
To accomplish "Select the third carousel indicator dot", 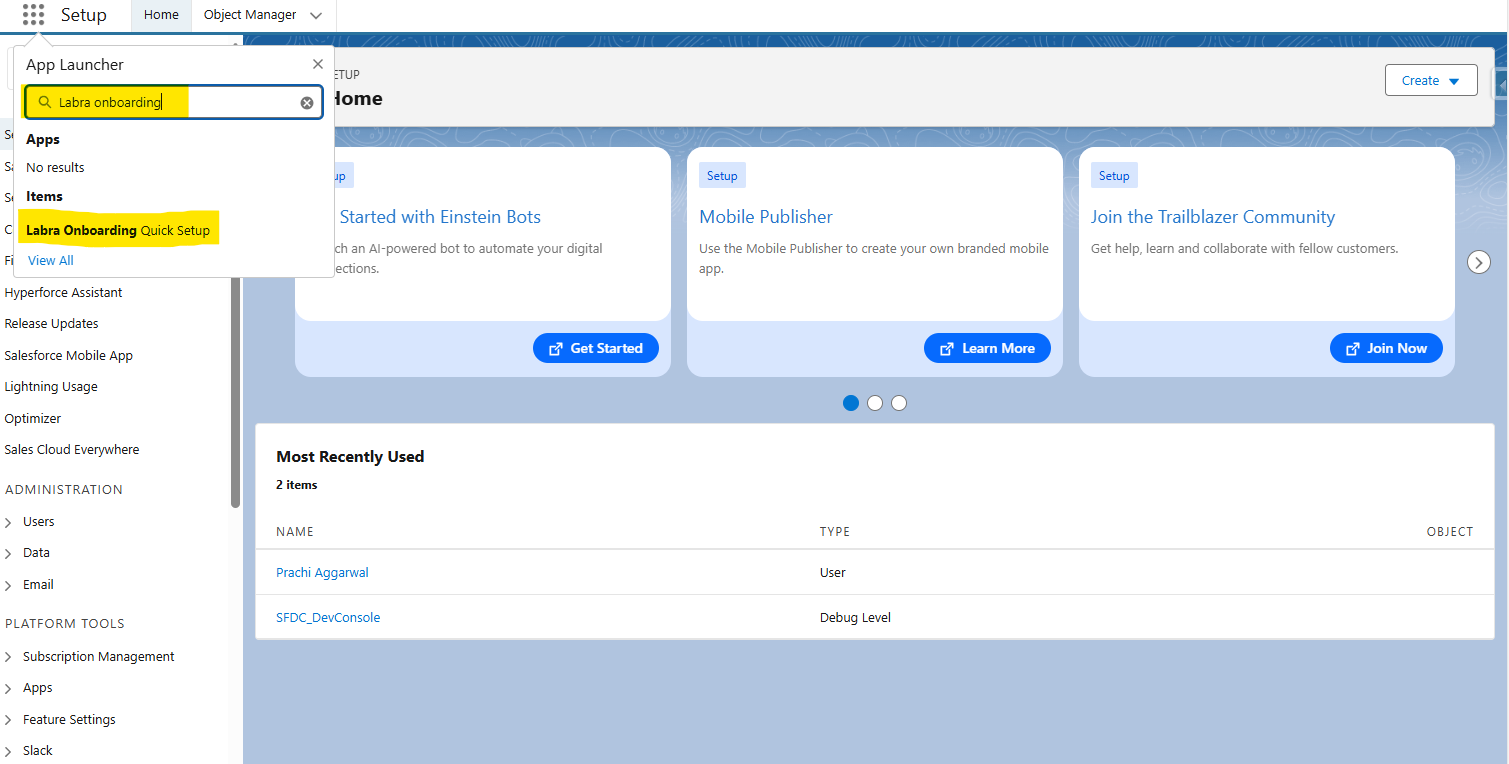I will pyautogui.click(x=899, y=403).
